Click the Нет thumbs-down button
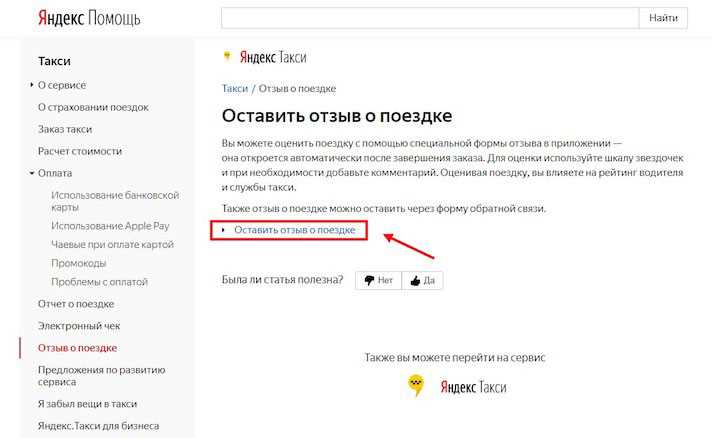Screen dimensions: 712x438 click(x=378, y=281)
